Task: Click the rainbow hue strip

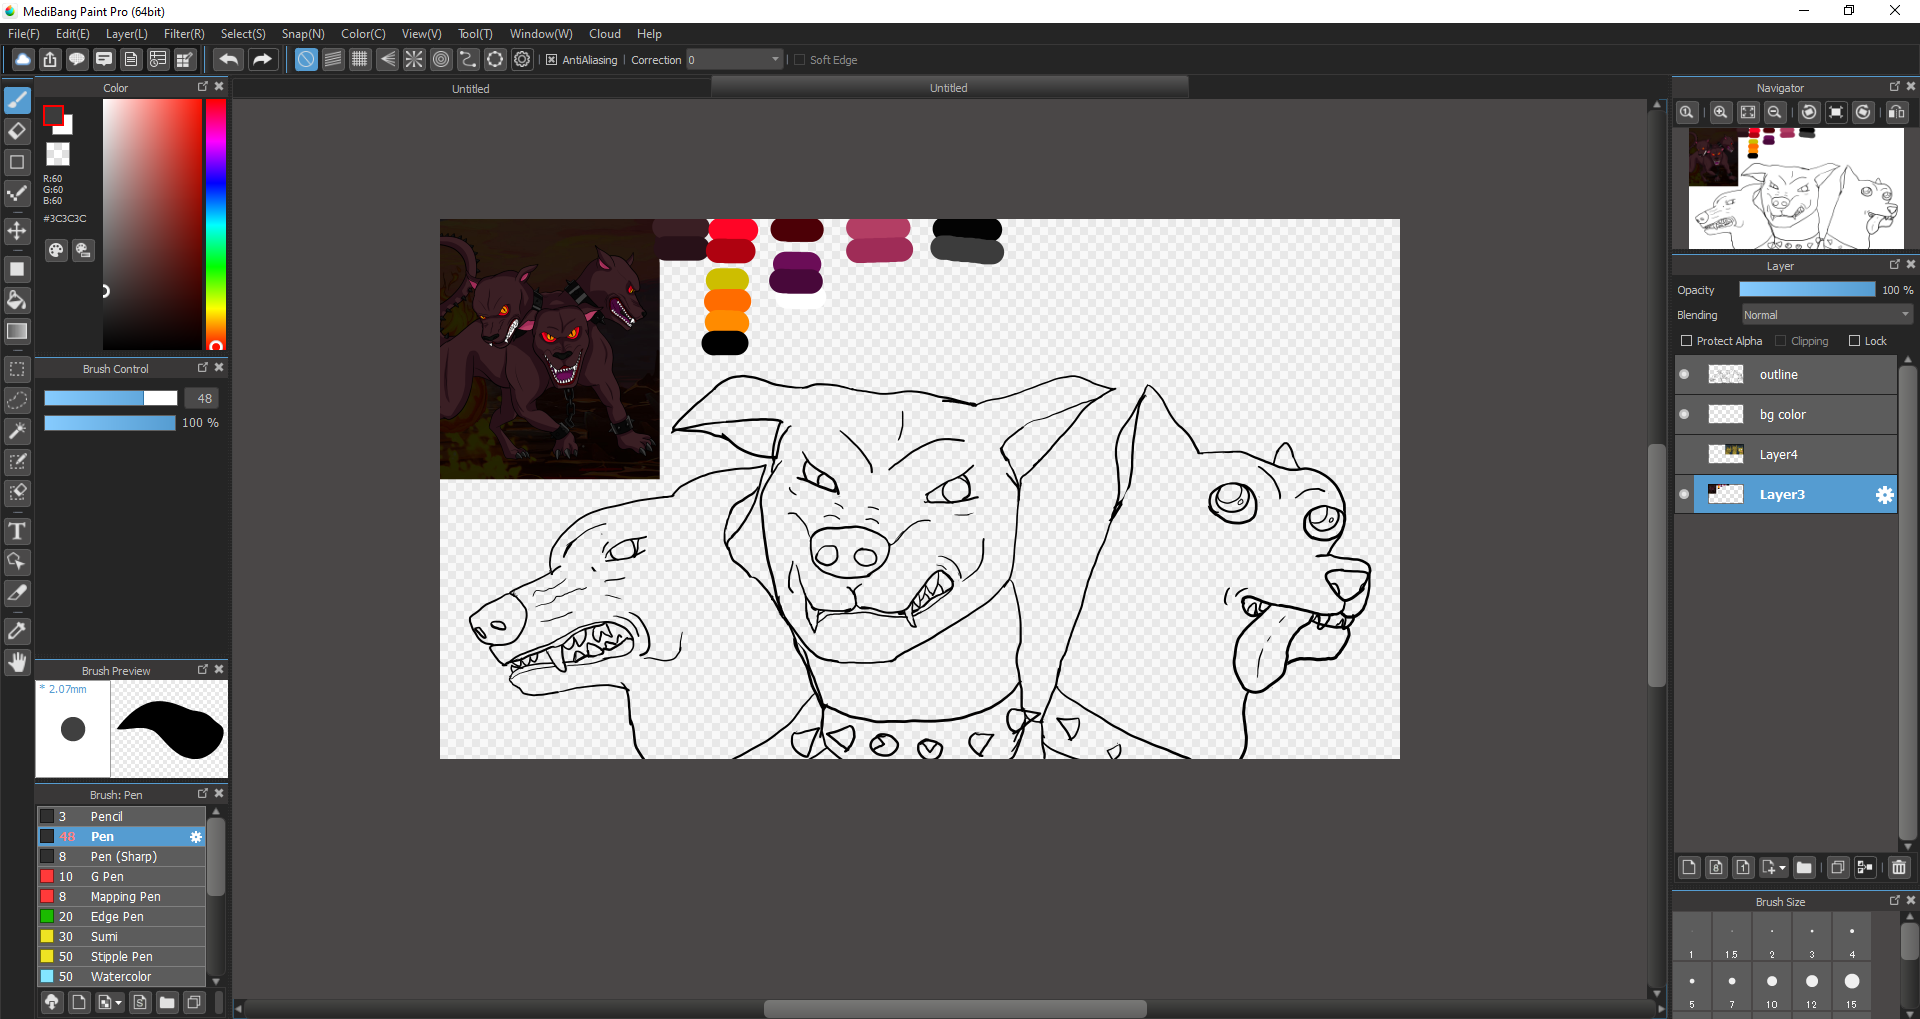Action: coord(216,224)
